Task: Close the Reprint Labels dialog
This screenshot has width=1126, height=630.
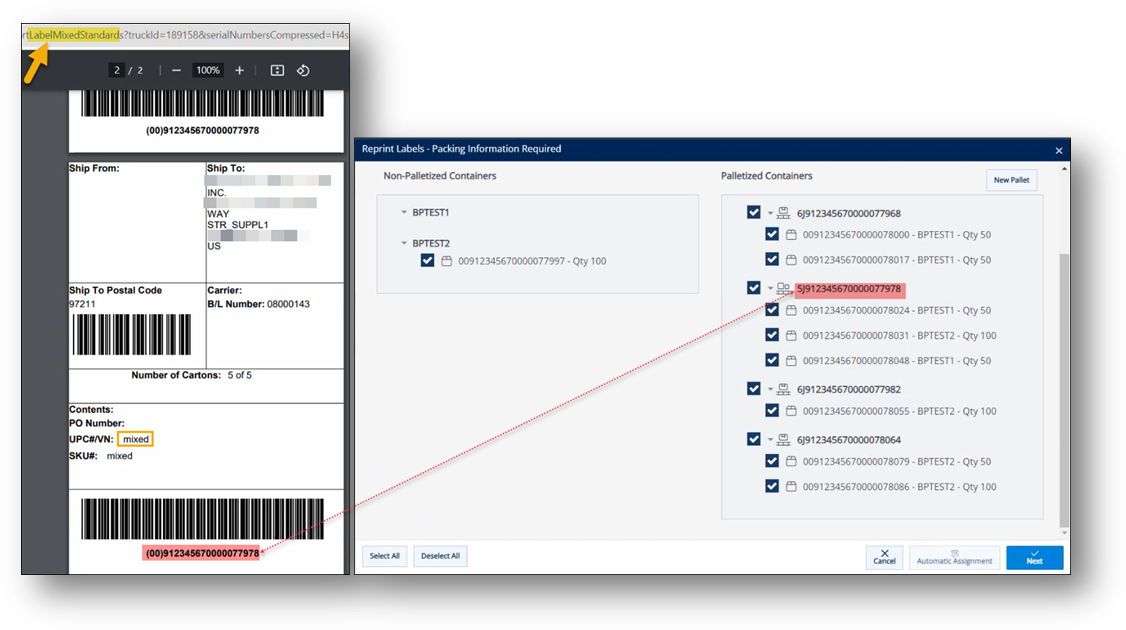Action: 1059,150
